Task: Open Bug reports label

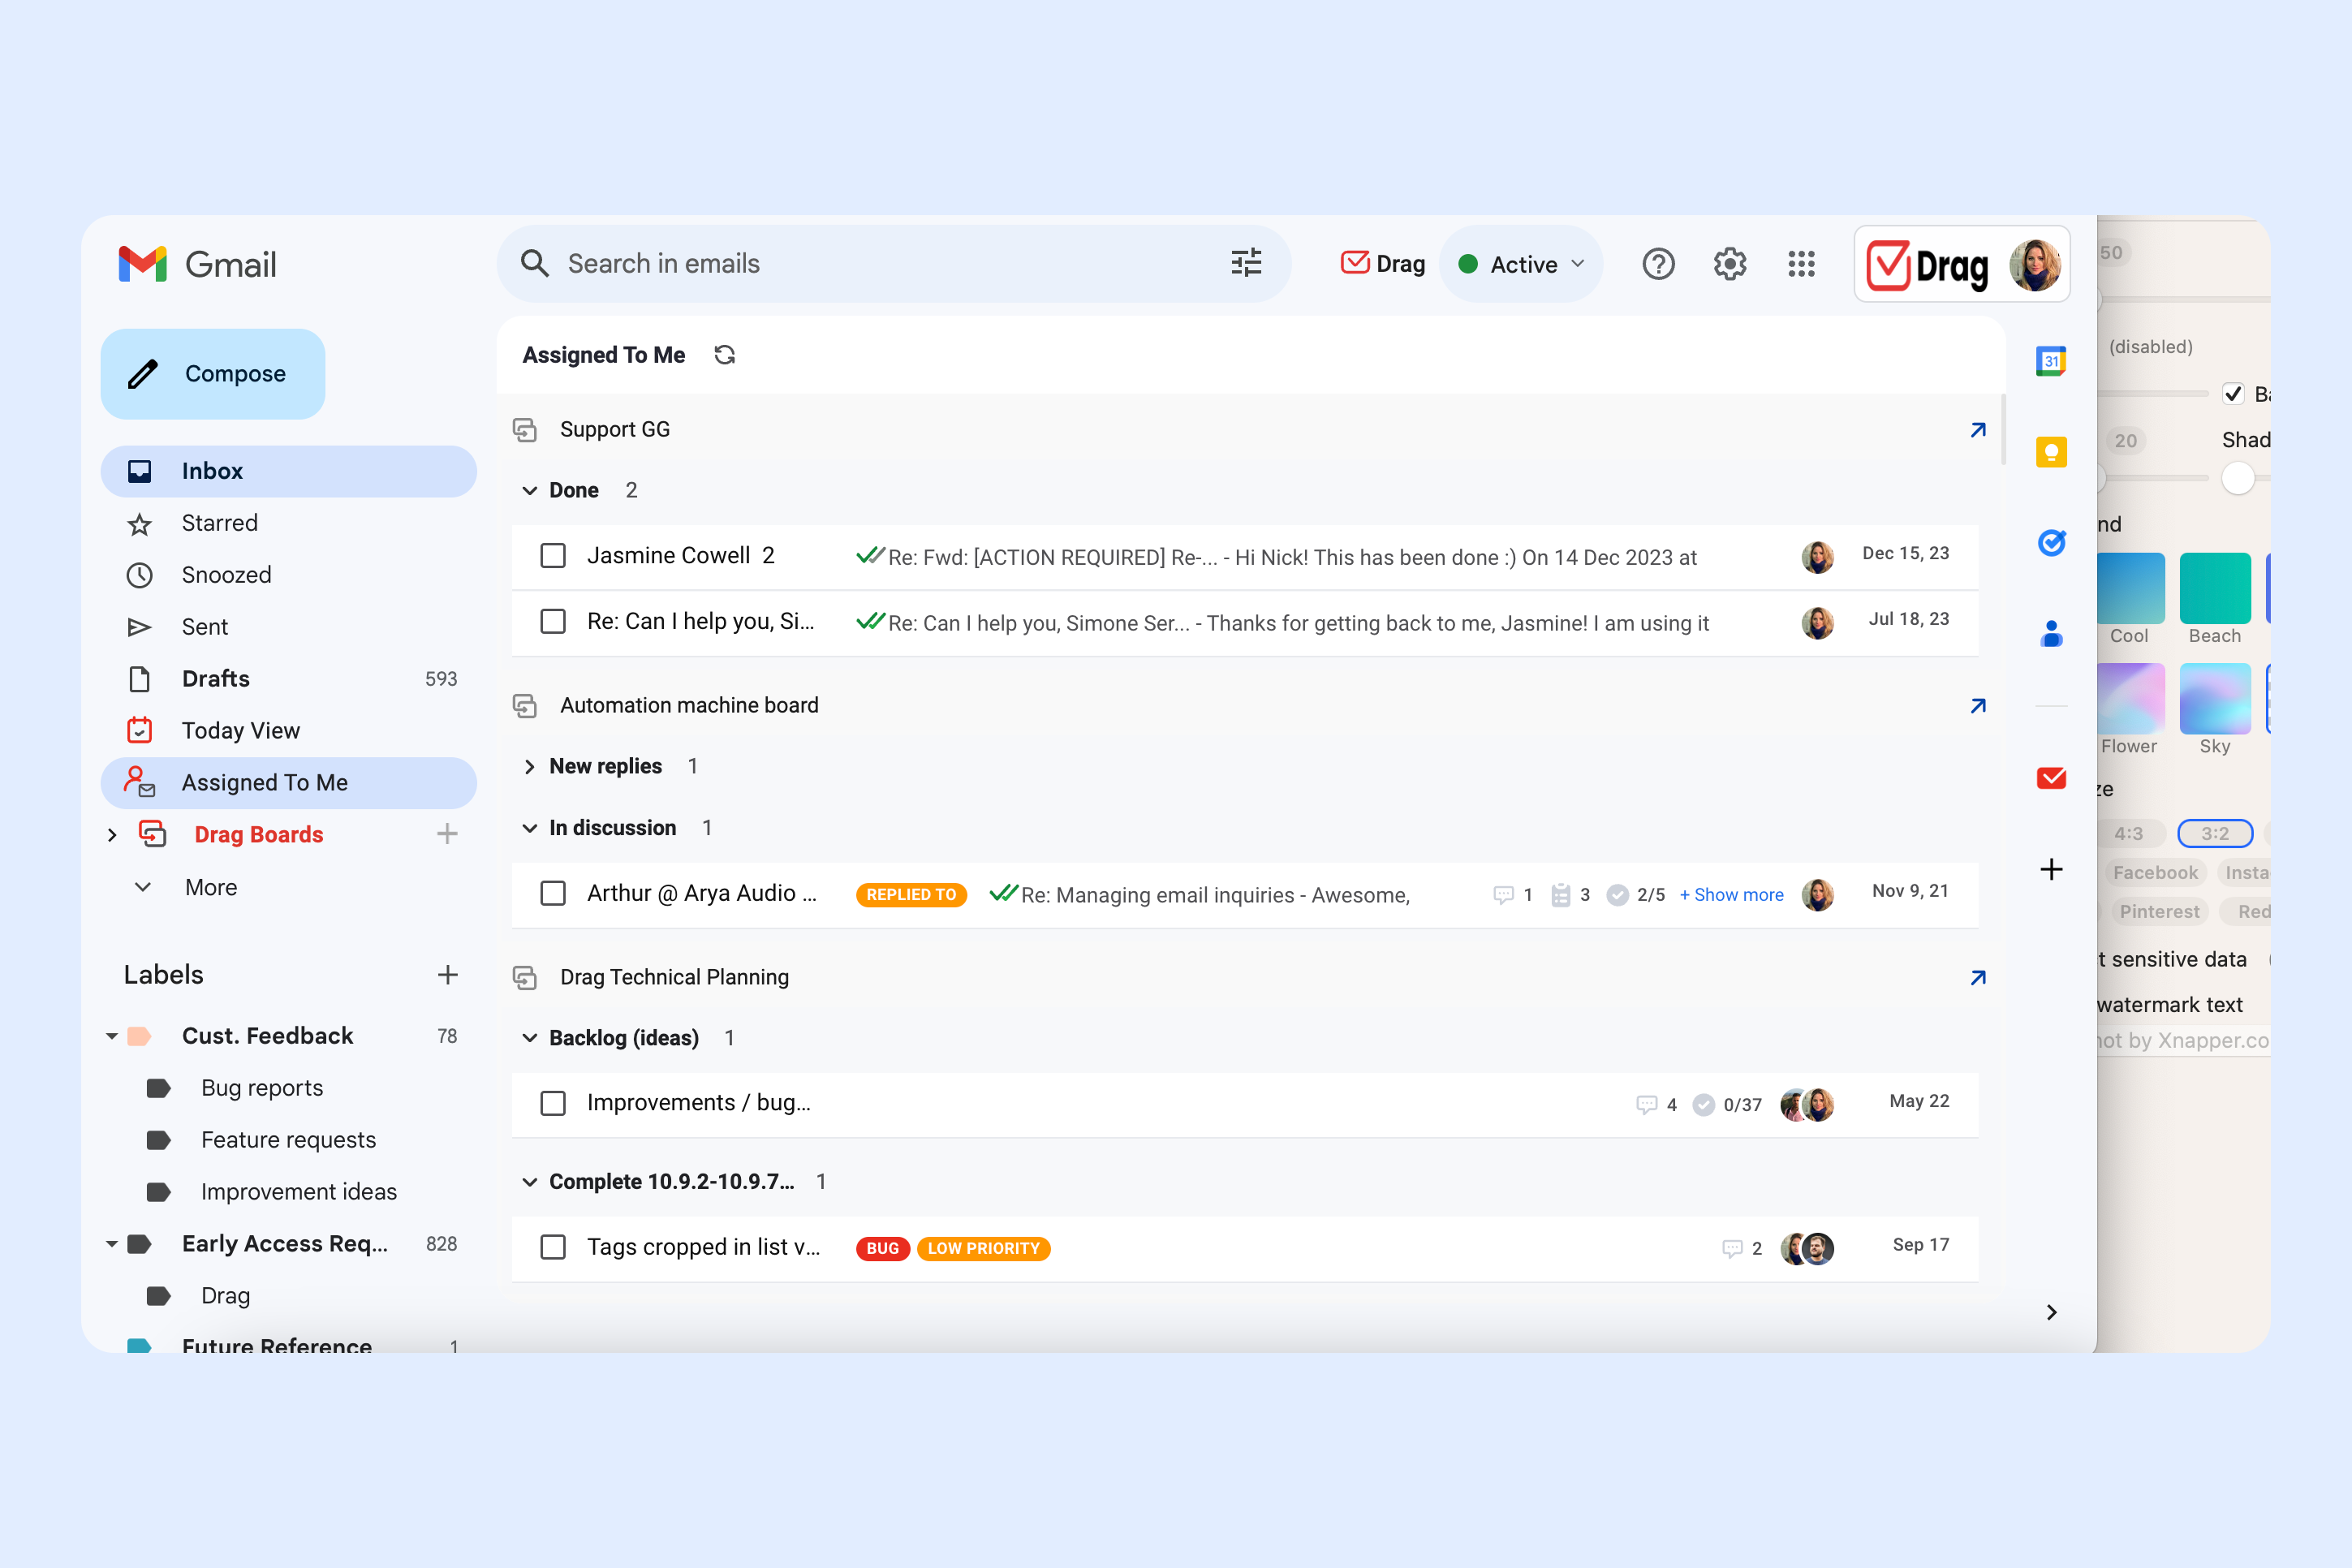Action: point(262,1088)
